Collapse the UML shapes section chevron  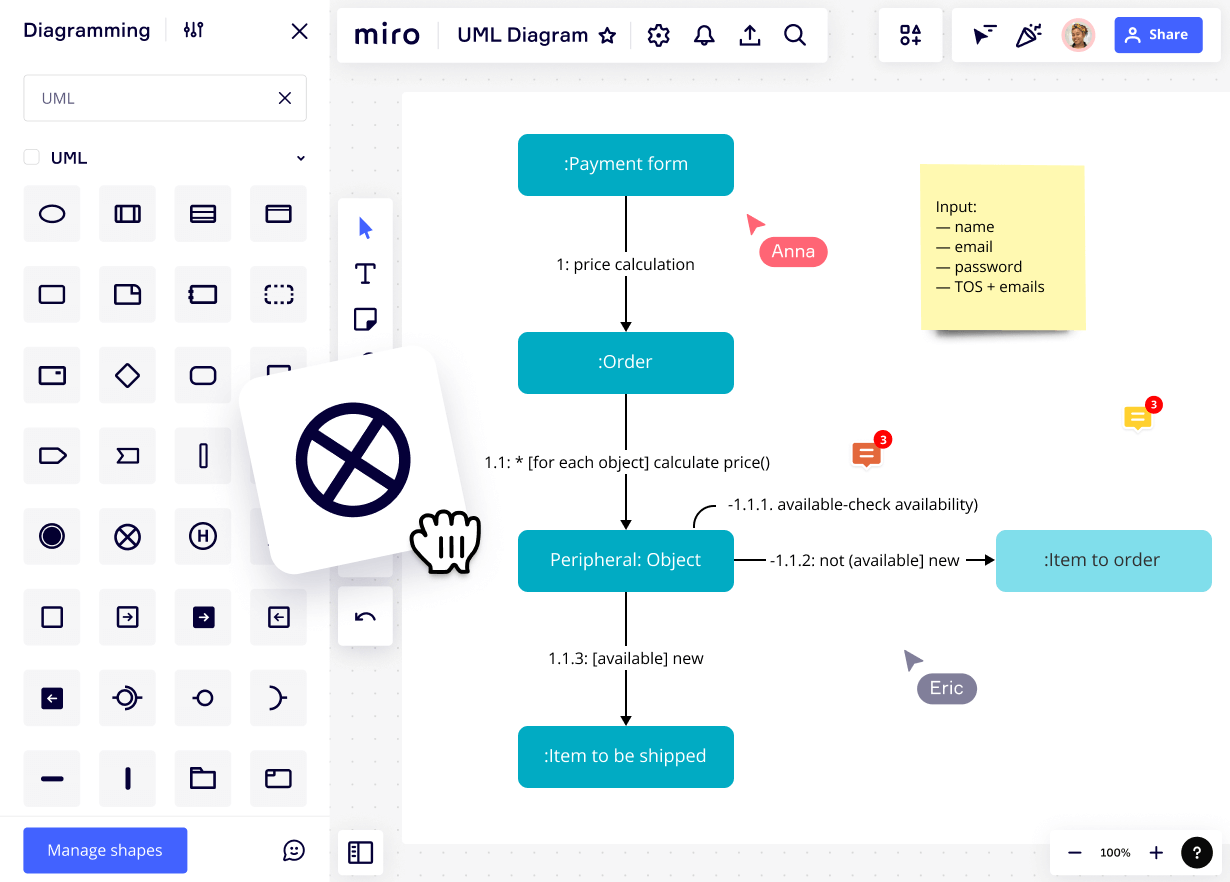coord(300,157)
